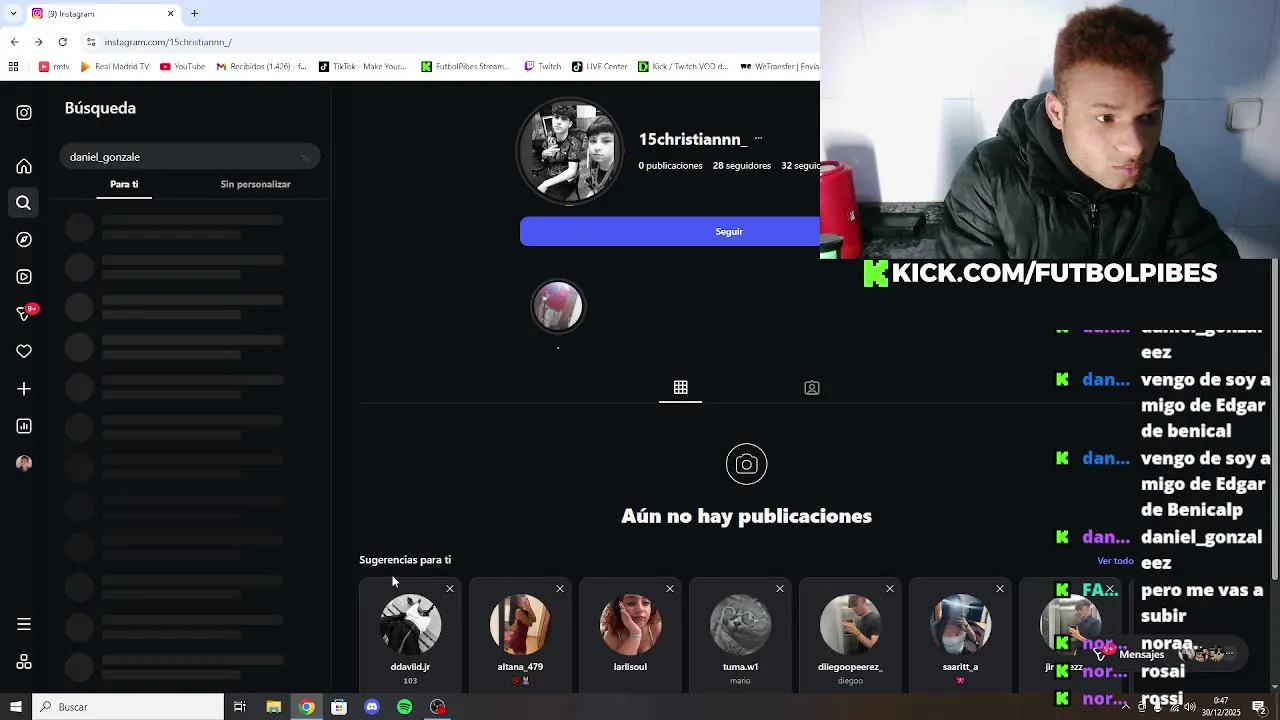
Task: Open 15christiannn_ profile picture
Action: (569, 151)
